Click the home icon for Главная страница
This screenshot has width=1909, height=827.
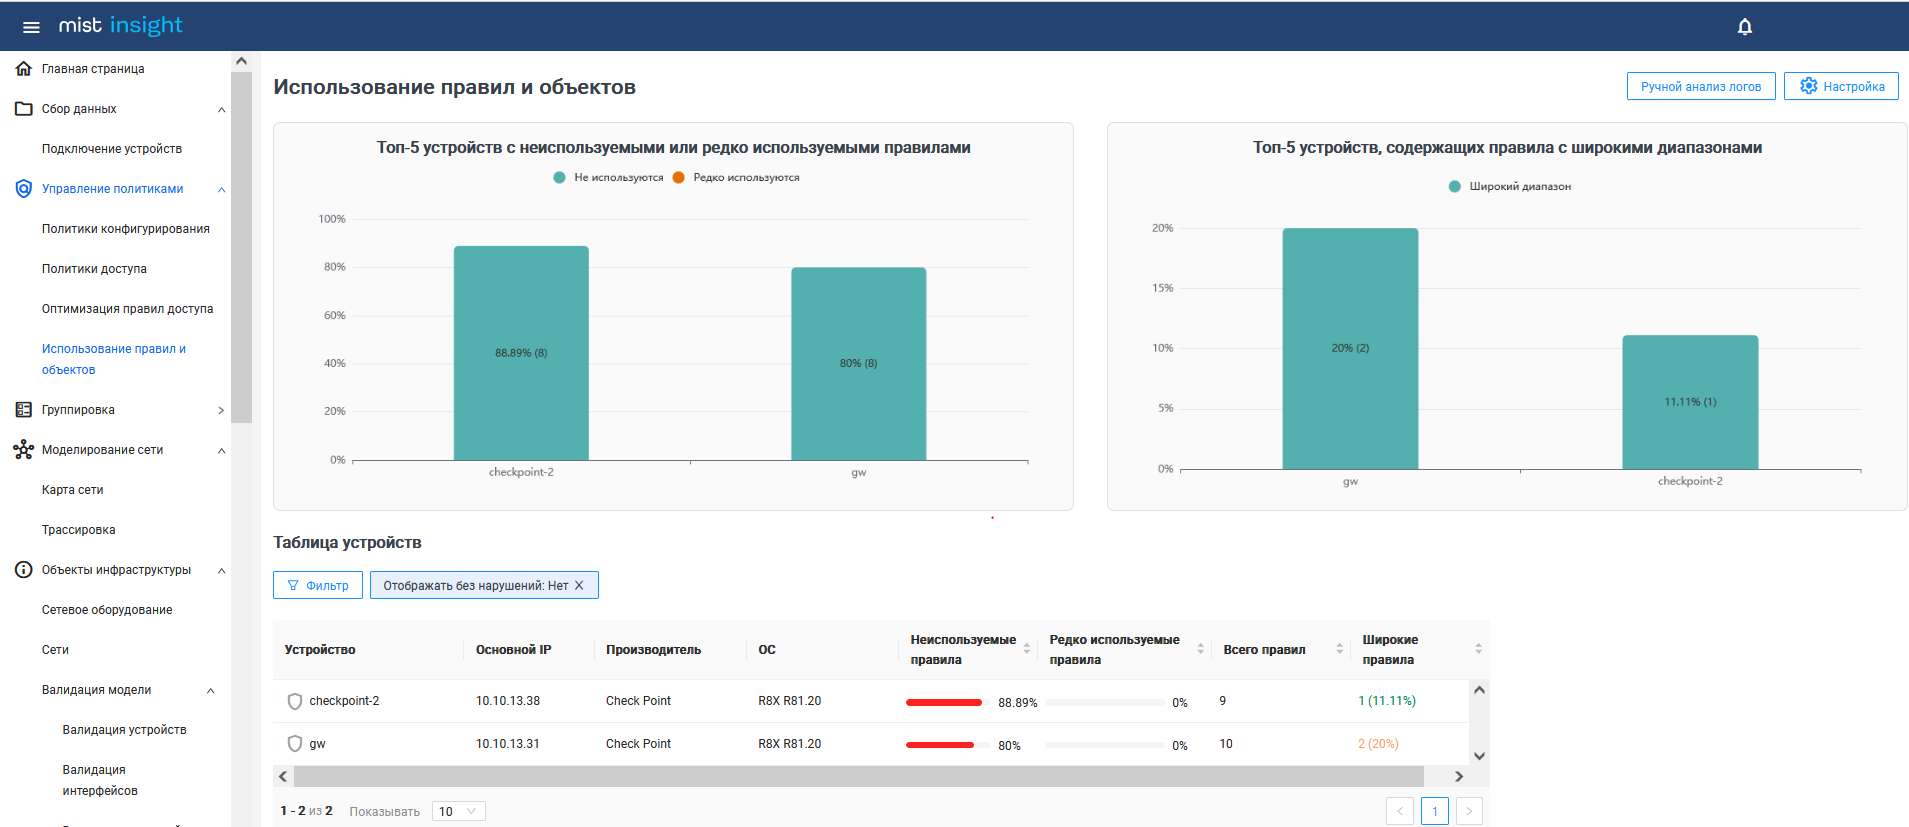(24, 69)
